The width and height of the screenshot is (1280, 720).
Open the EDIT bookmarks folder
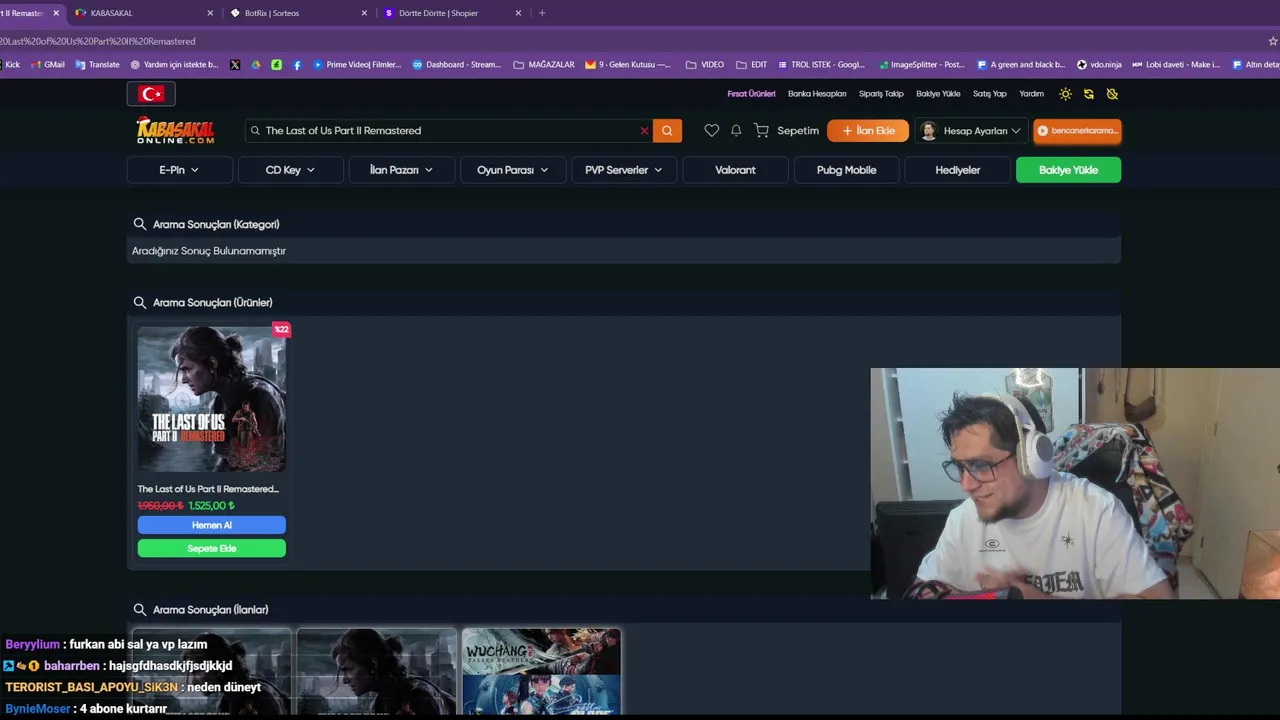752,64
